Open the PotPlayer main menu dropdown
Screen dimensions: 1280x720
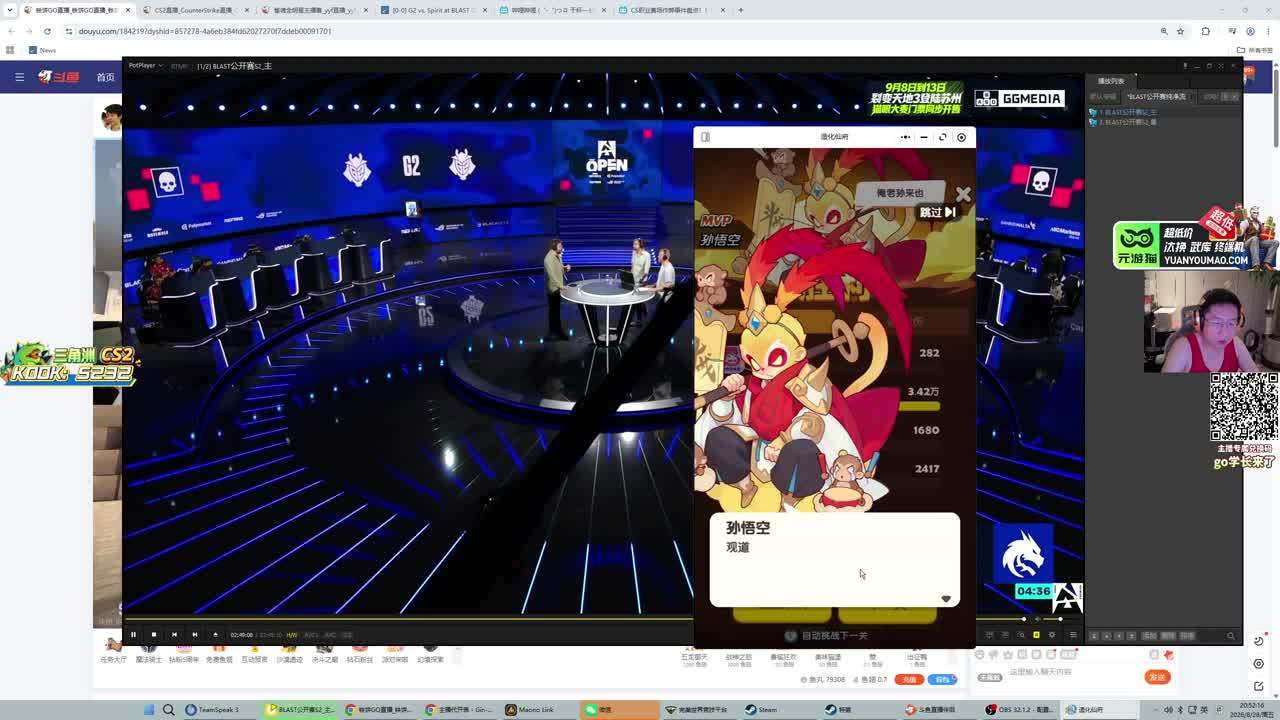point(145,66)
